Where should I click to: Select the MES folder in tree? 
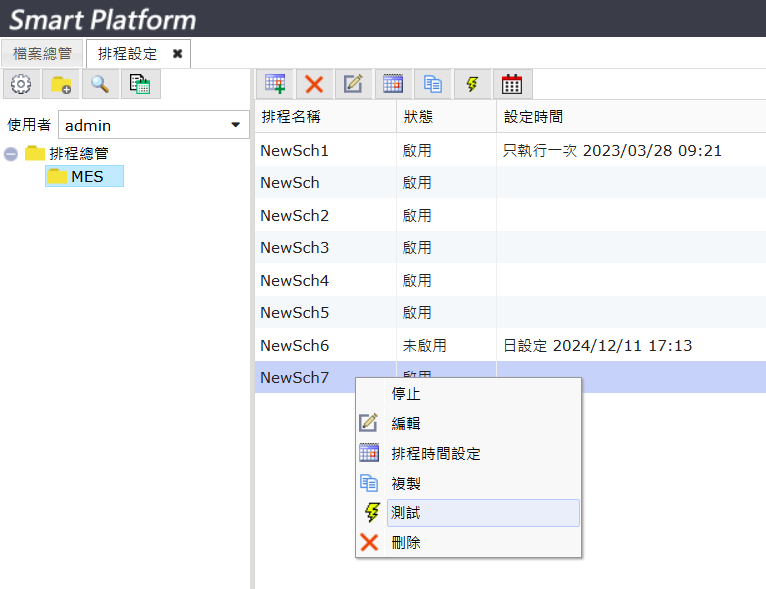tap(86, 177)
